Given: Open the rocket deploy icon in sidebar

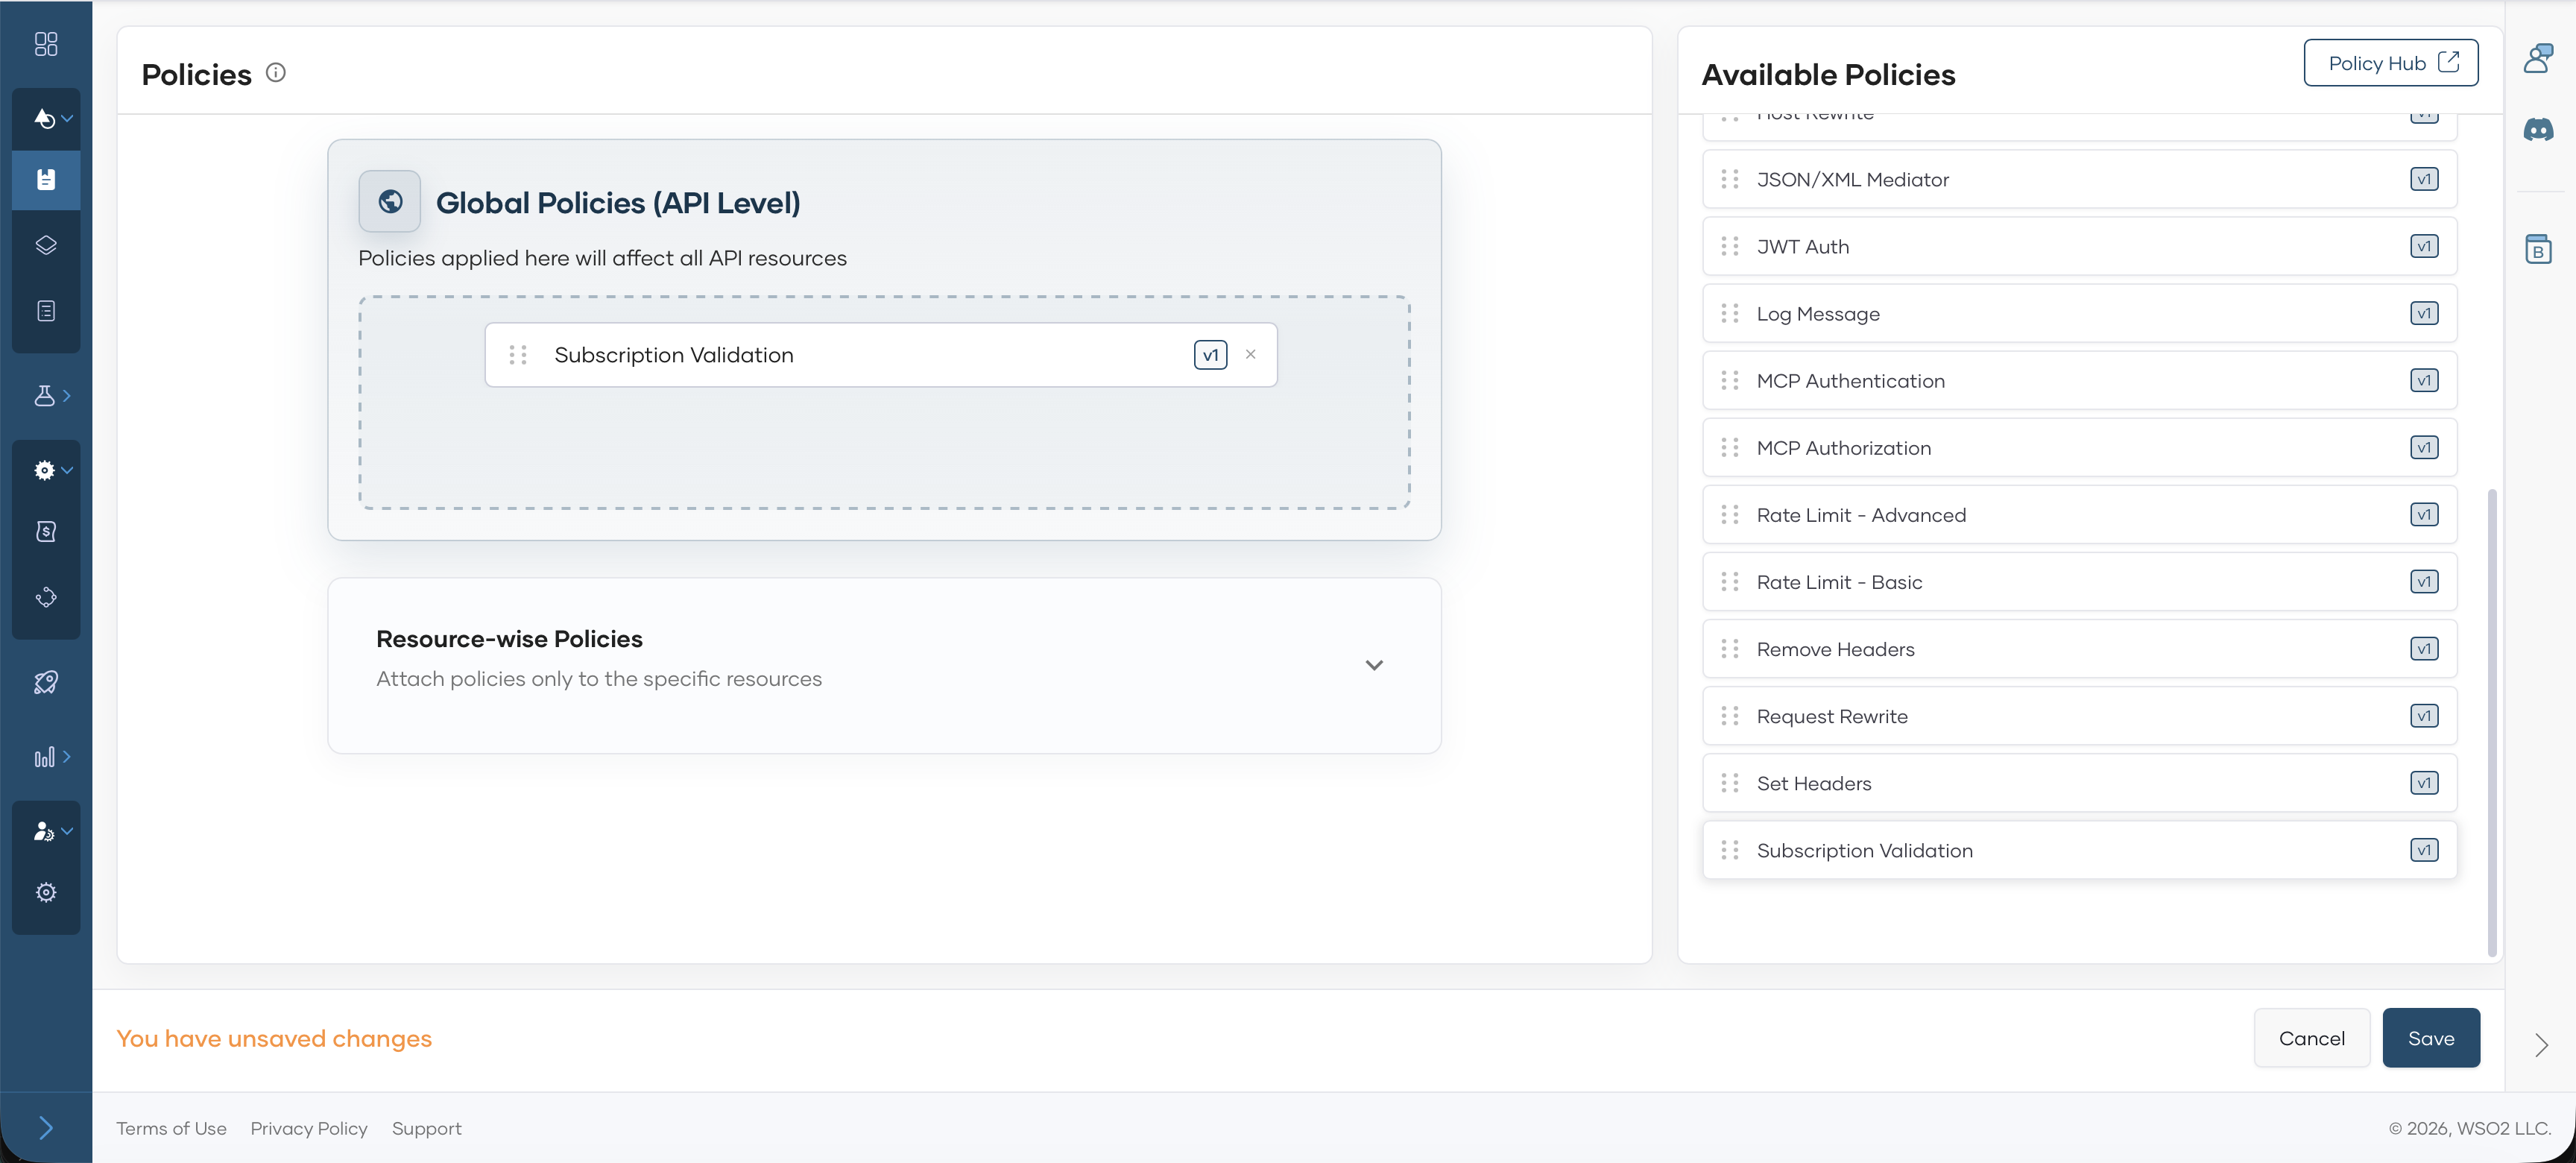Looking at the screenshot, I should (46, 682).
